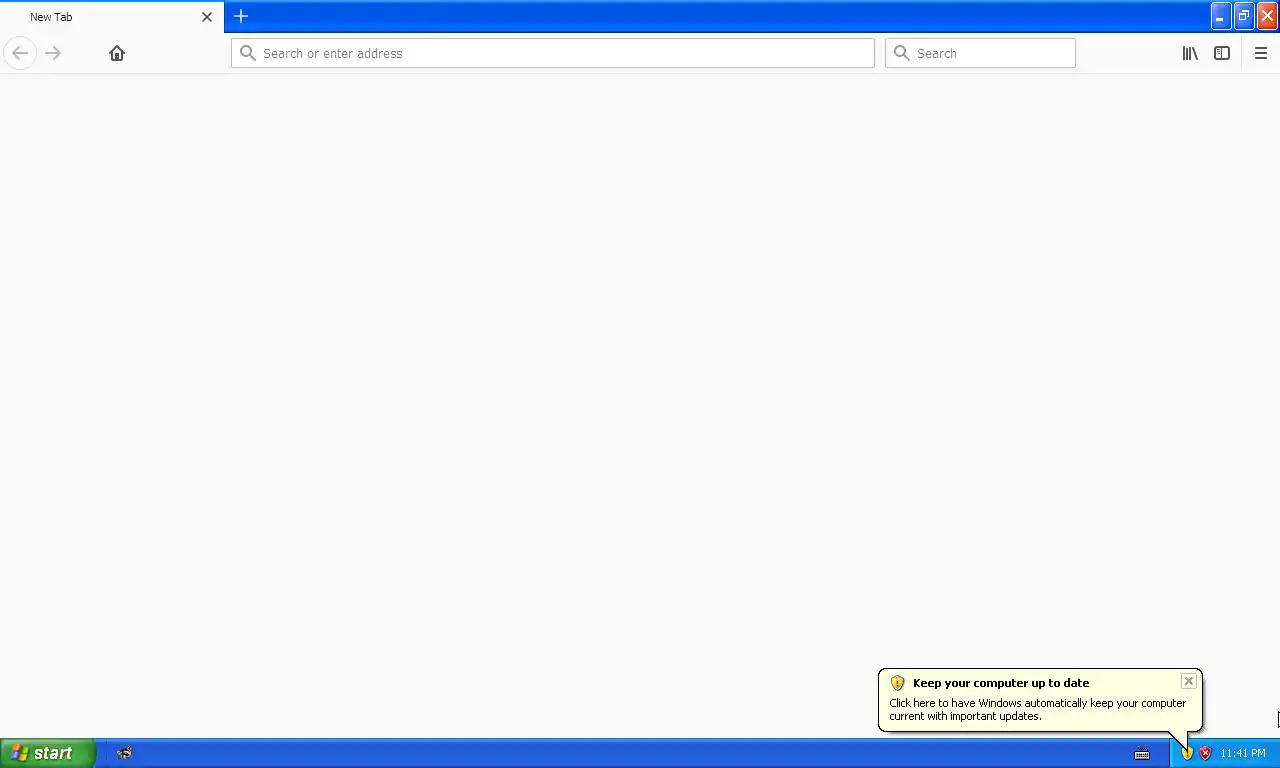
Task: Click the magnifier in the search box
Action: click(902, 53)
